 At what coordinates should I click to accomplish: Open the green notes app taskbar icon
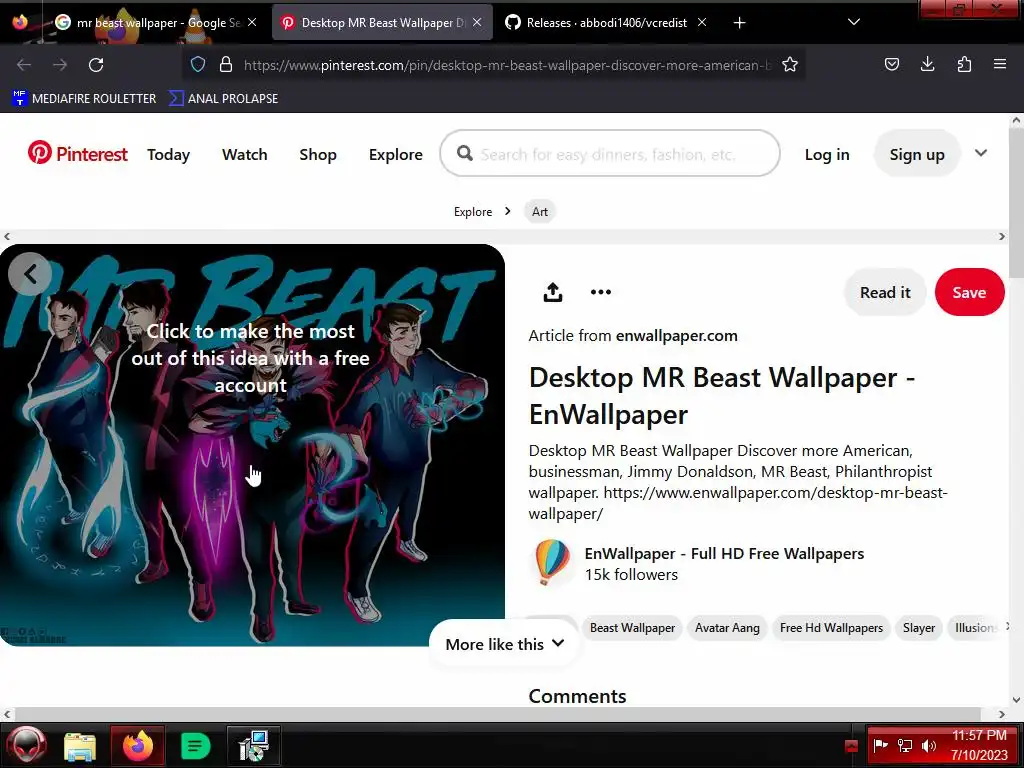pyautogui.click(x=195, y=746)
